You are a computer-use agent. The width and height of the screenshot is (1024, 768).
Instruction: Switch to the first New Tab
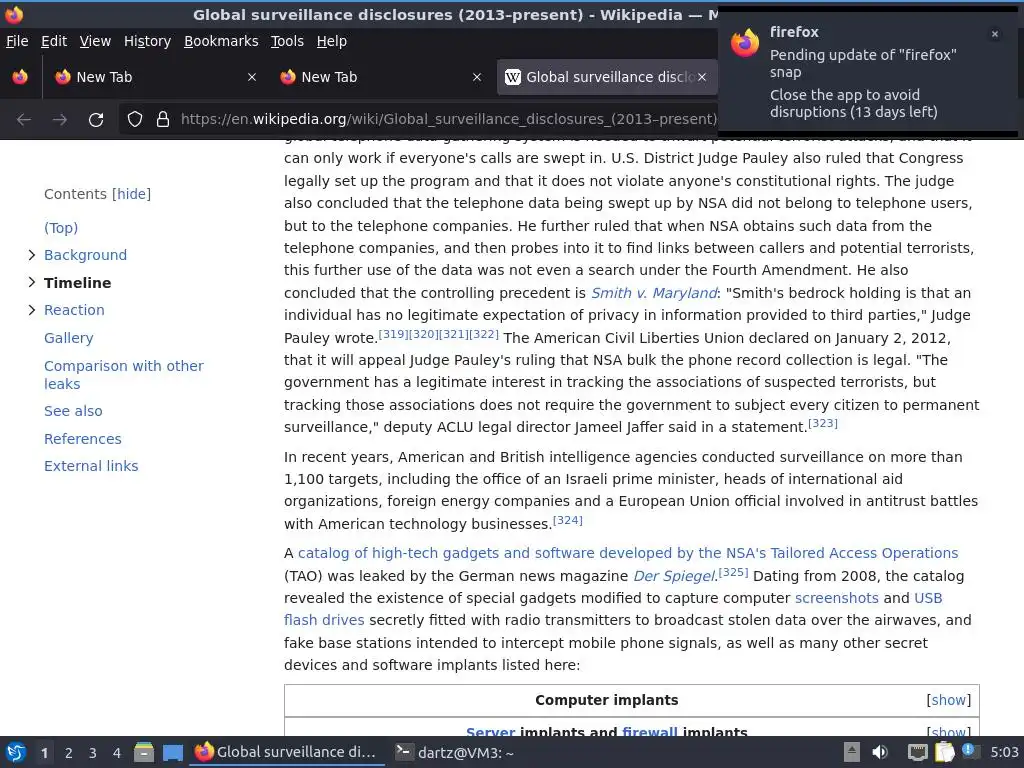(156, 77)
